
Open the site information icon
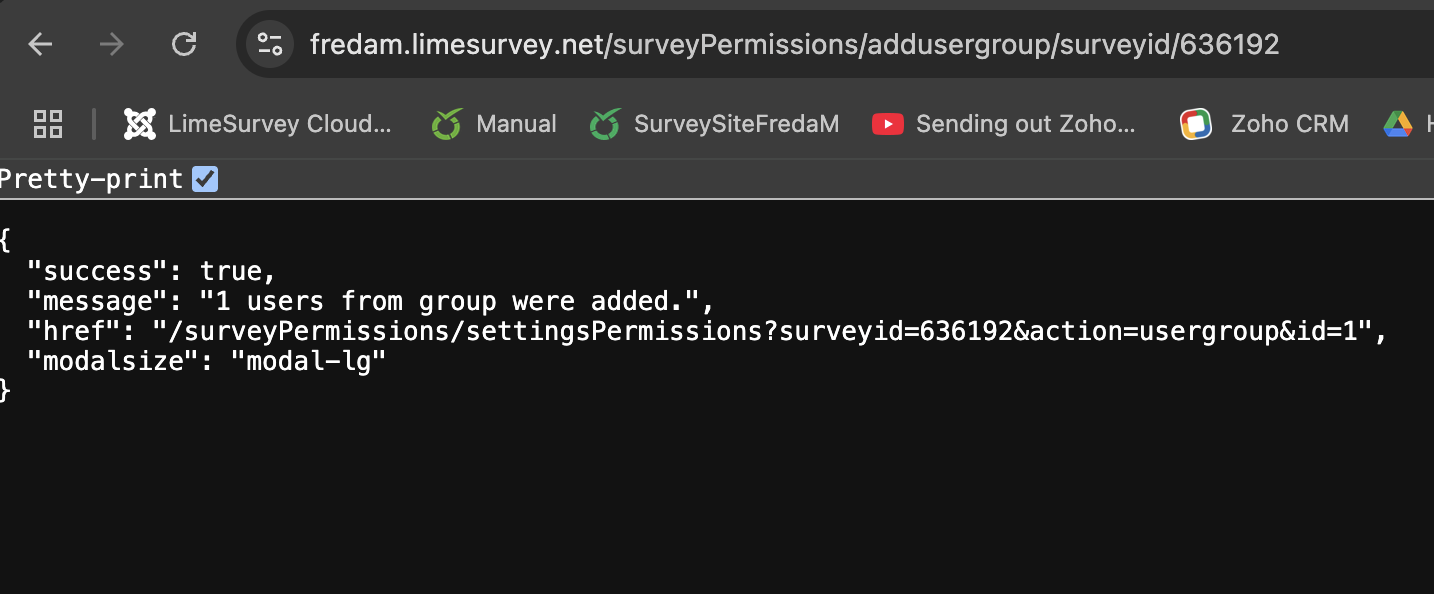click(x=270, y=44)
